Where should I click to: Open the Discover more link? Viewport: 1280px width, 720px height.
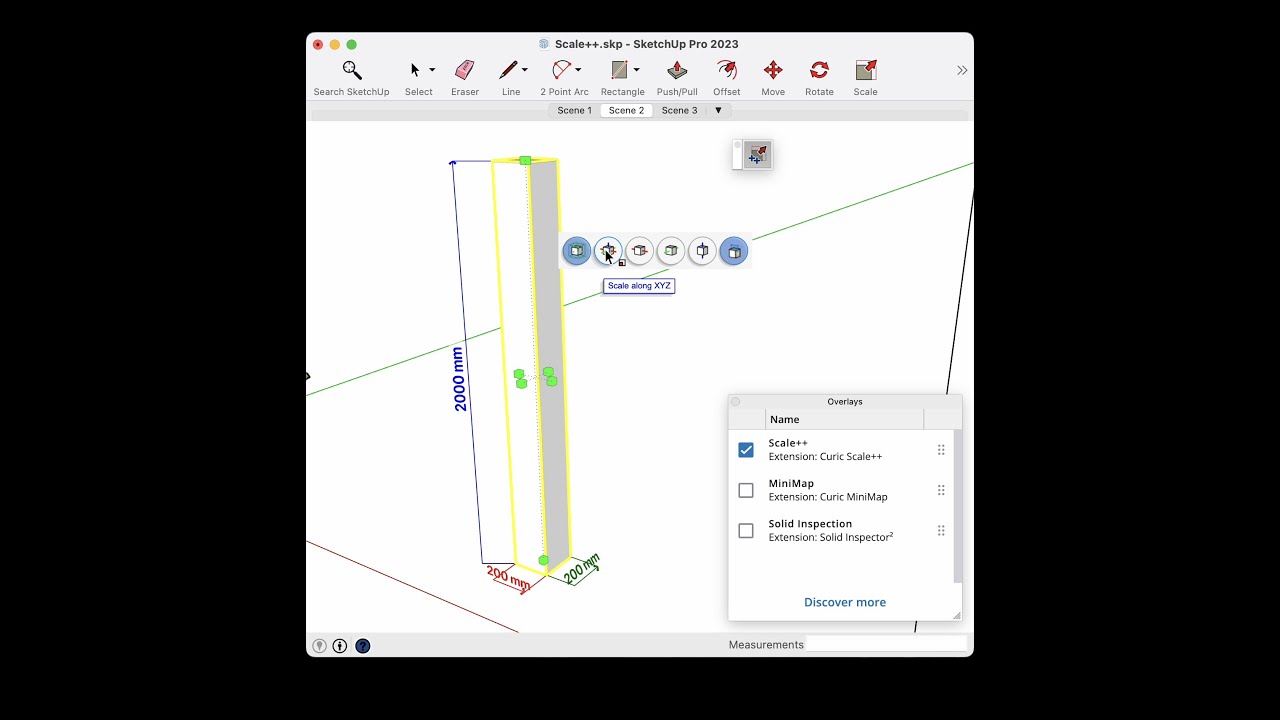click(x=845, y=602)
